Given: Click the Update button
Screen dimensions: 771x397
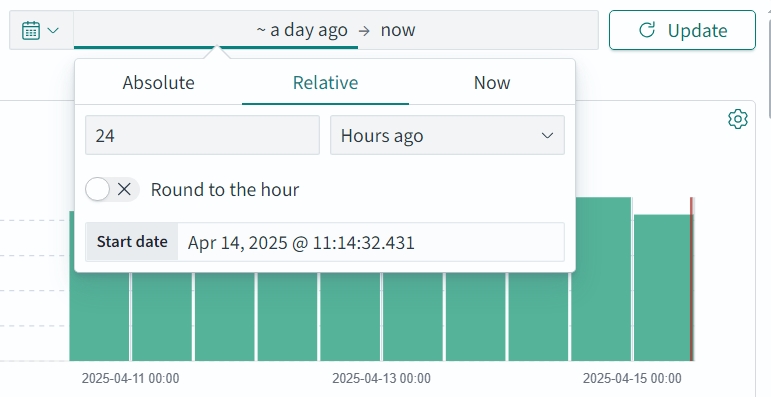Looking at the screenshot, I should coord(682,30).
